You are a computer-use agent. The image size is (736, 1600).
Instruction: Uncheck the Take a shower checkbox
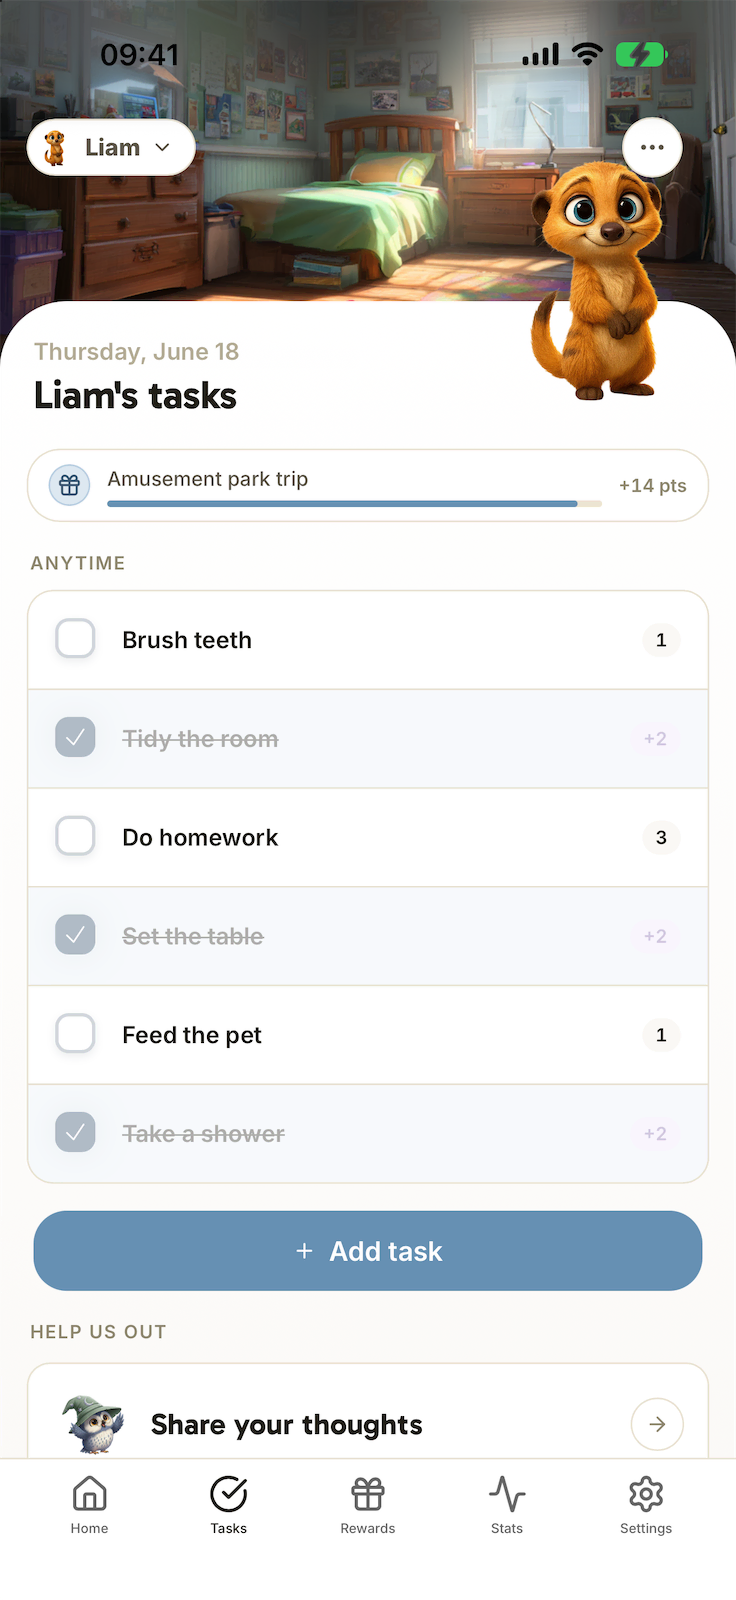click(x=75, y=1132)
